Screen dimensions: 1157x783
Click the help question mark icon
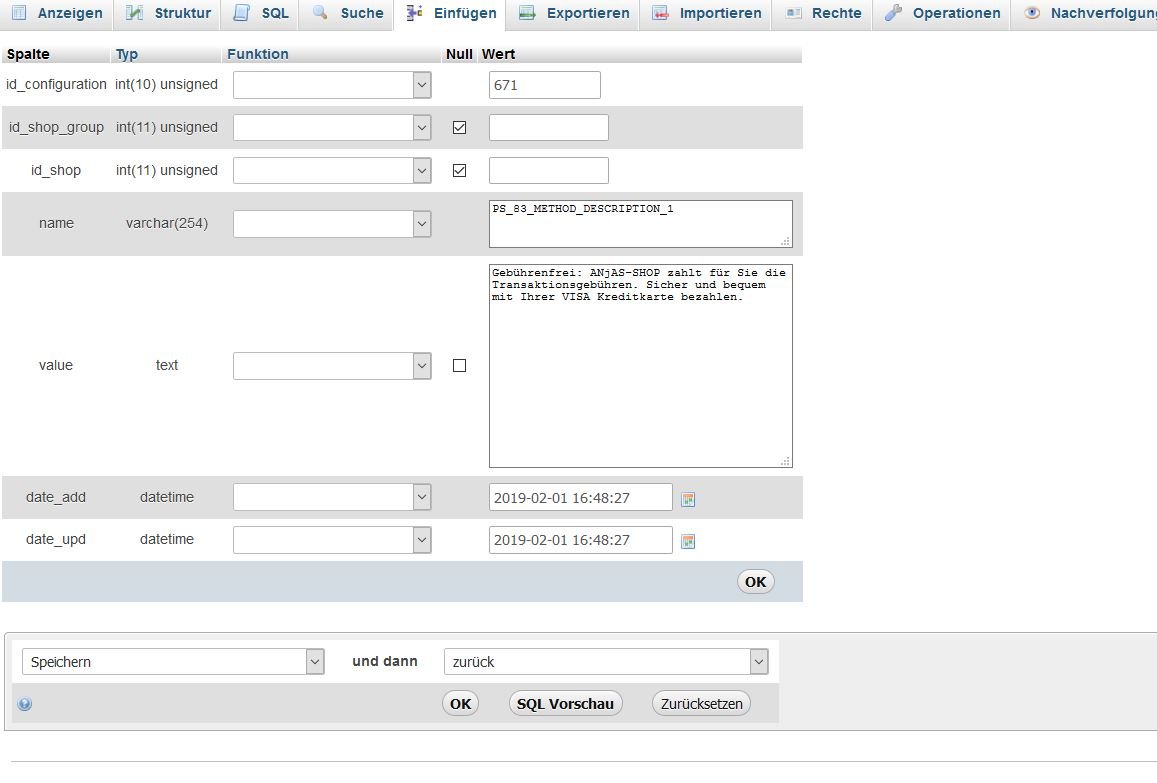[x=24, y=704]
